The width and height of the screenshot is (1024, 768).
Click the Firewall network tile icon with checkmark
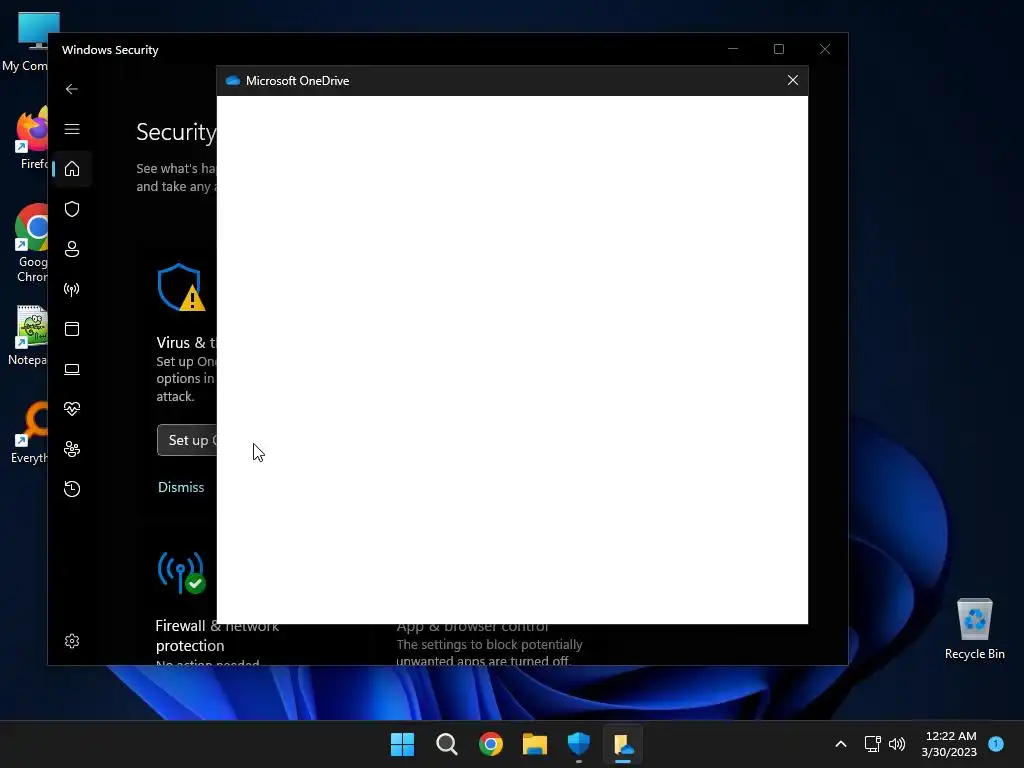182,572
